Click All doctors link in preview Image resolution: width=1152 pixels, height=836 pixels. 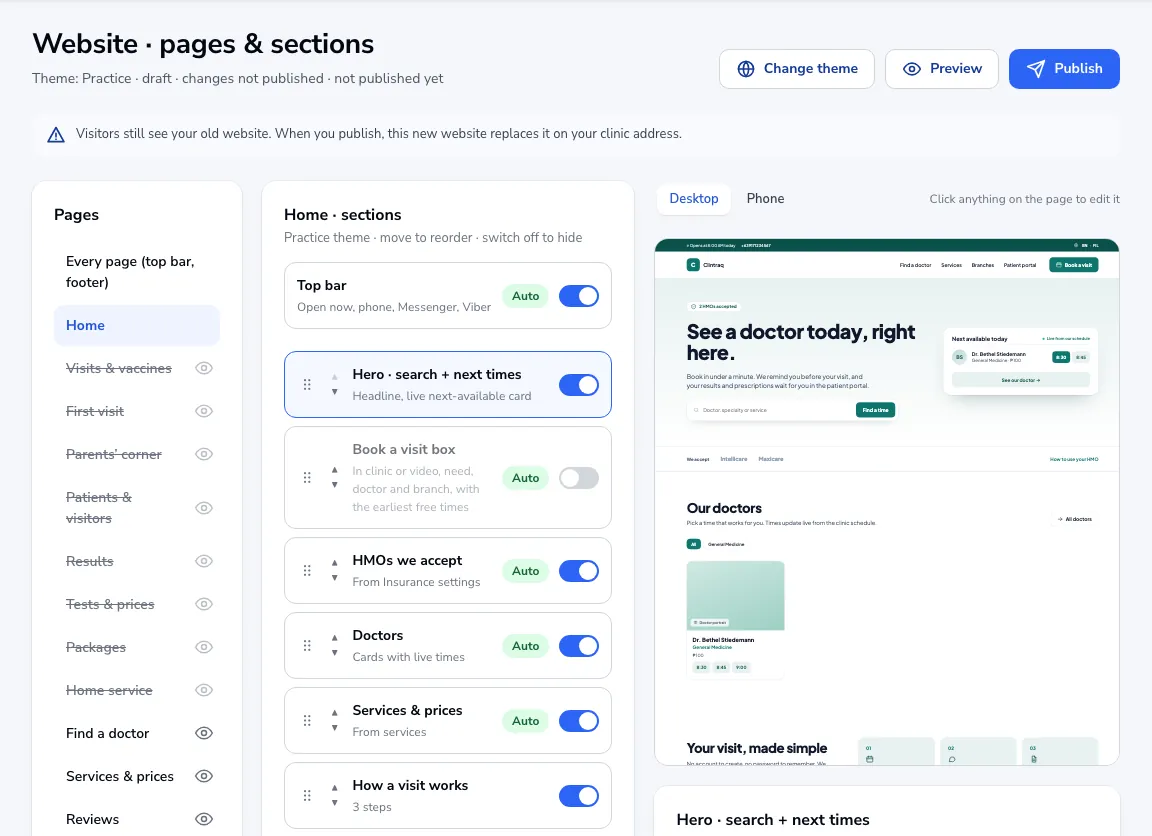click(x=1075, y=519)
